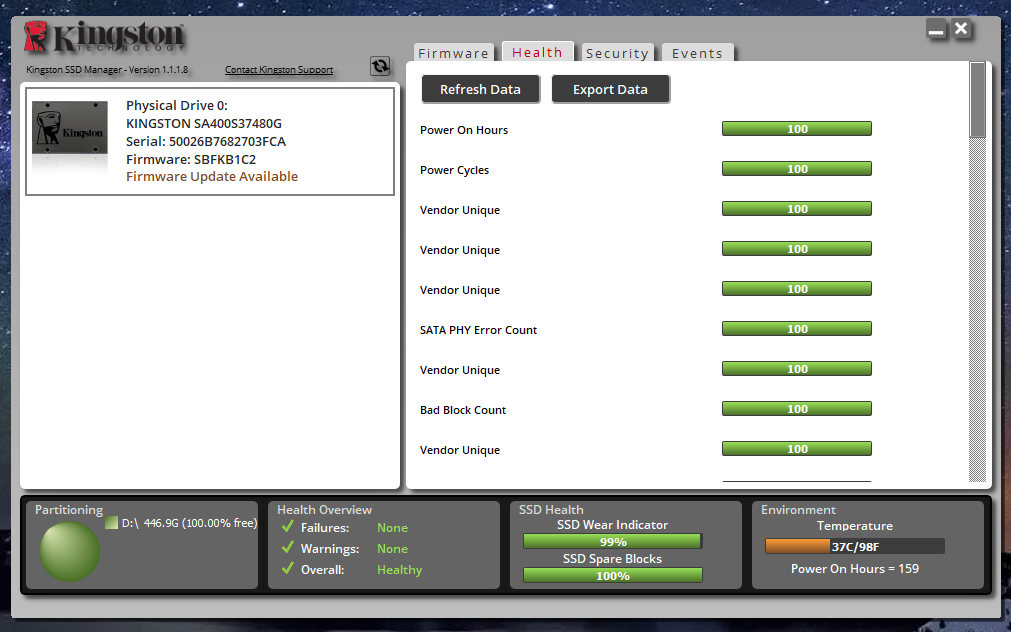Image resolution: width=1011 pixels, height=632 pixels.
Task: Switch to the Firmware tab
Action: click(x=453, y=53)
